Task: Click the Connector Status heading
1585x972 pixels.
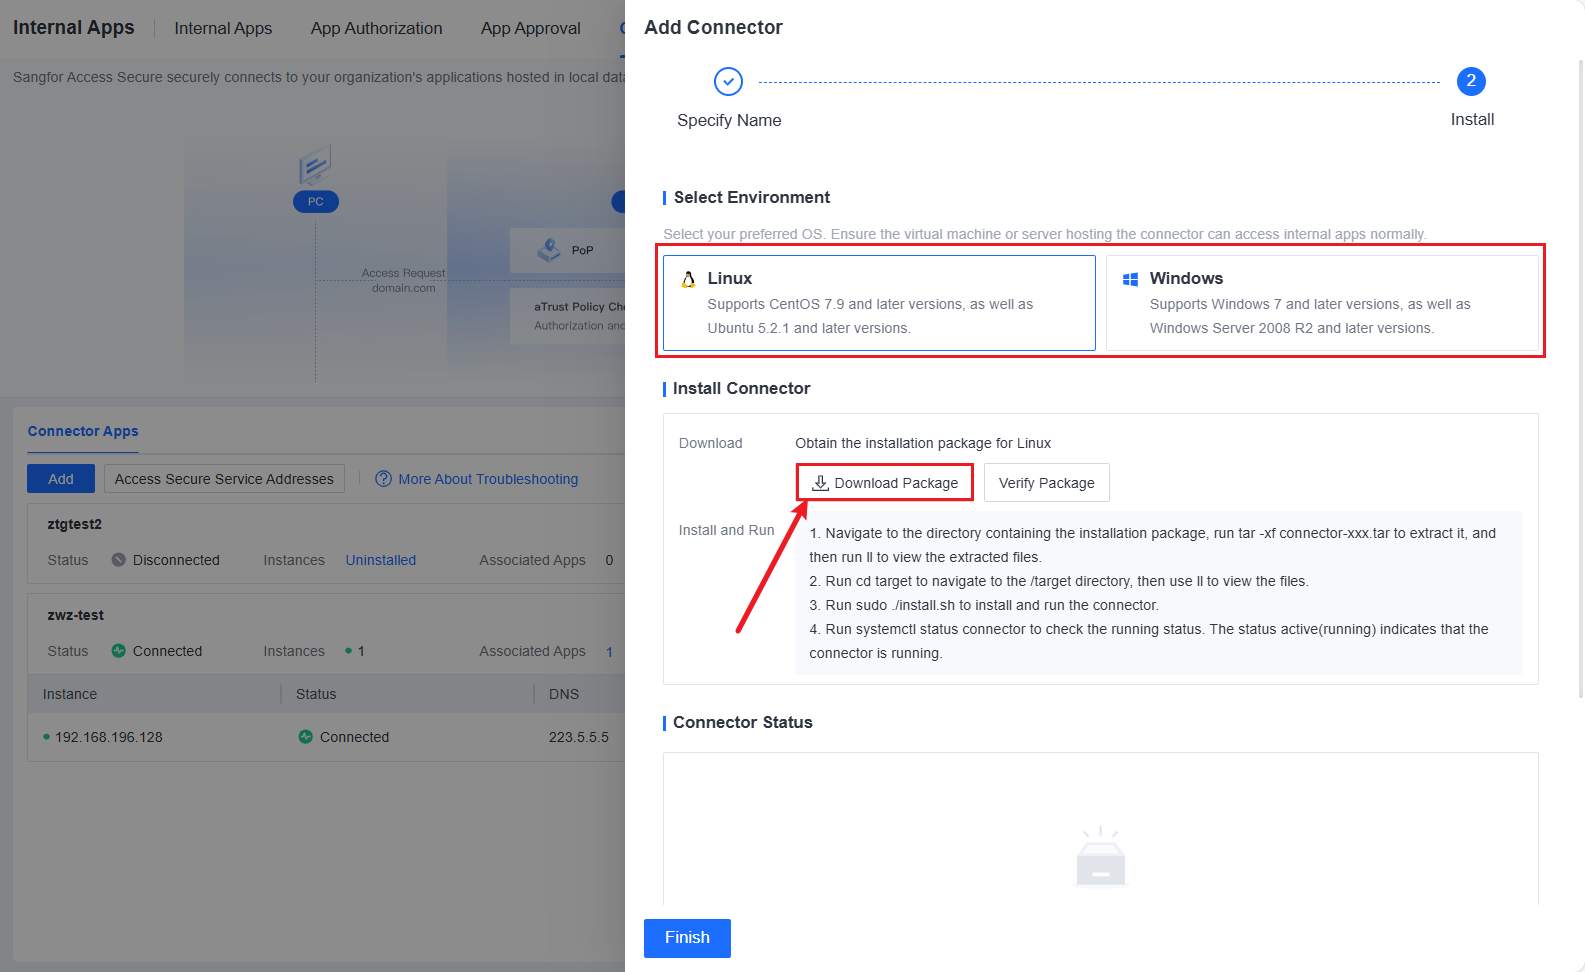Action: pos(743,722)
